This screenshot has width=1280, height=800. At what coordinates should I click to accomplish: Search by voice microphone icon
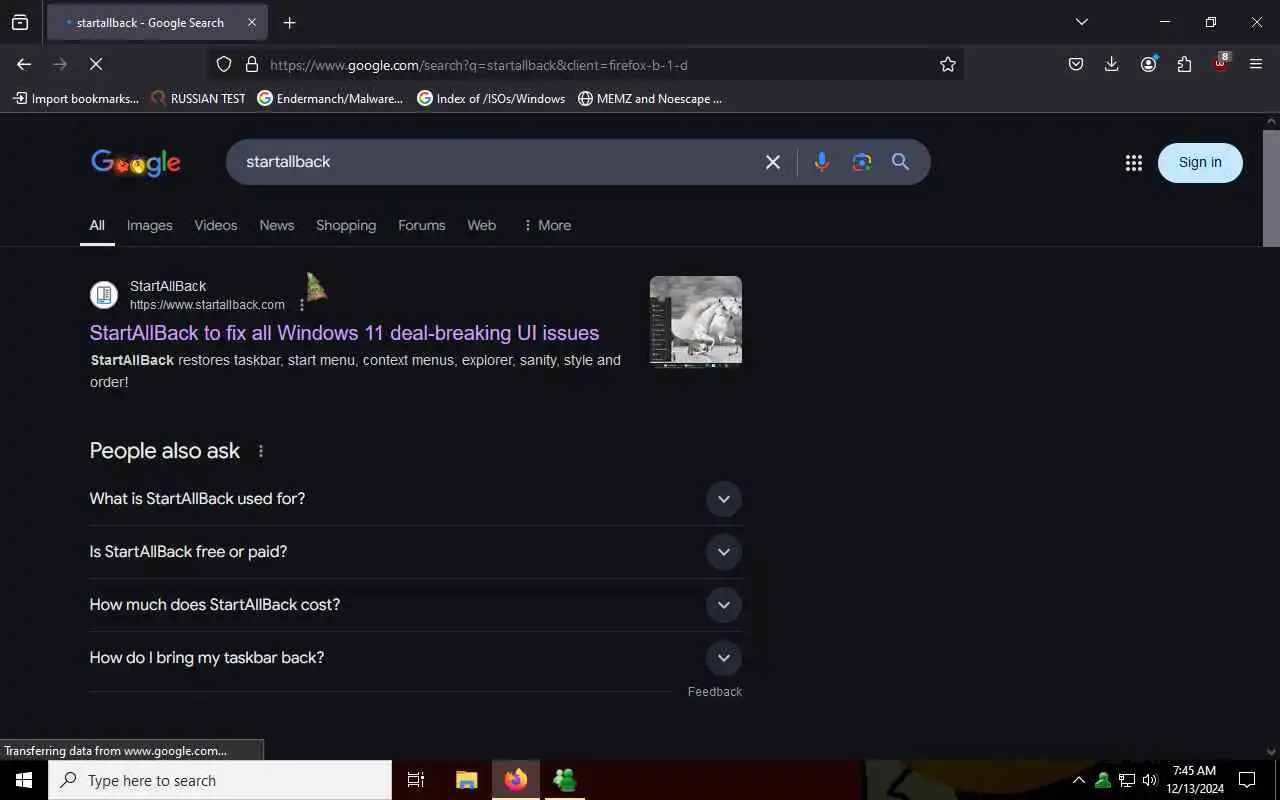[821, 162]
